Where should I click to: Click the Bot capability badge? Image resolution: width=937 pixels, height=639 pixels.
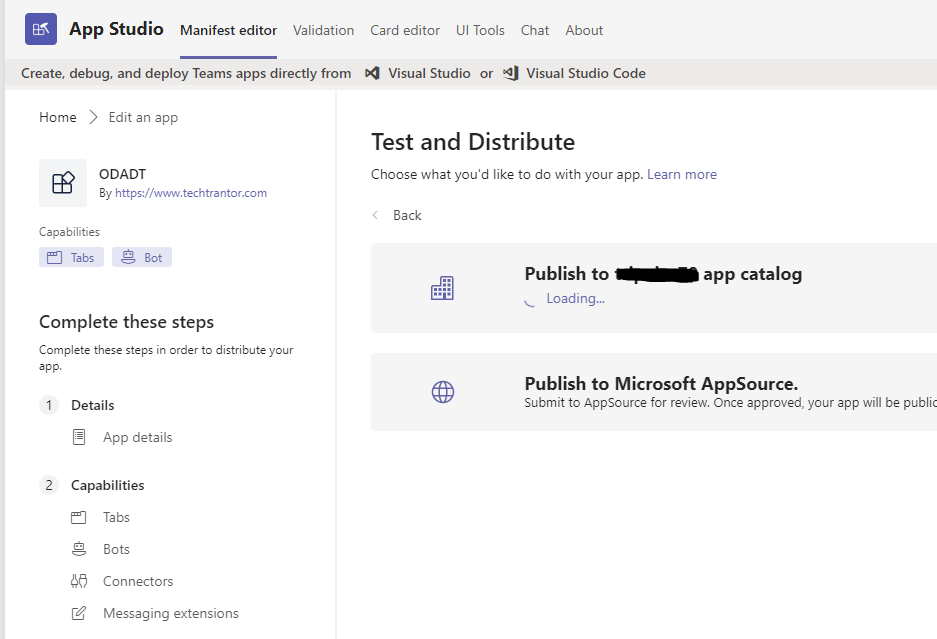click(142, 257)
